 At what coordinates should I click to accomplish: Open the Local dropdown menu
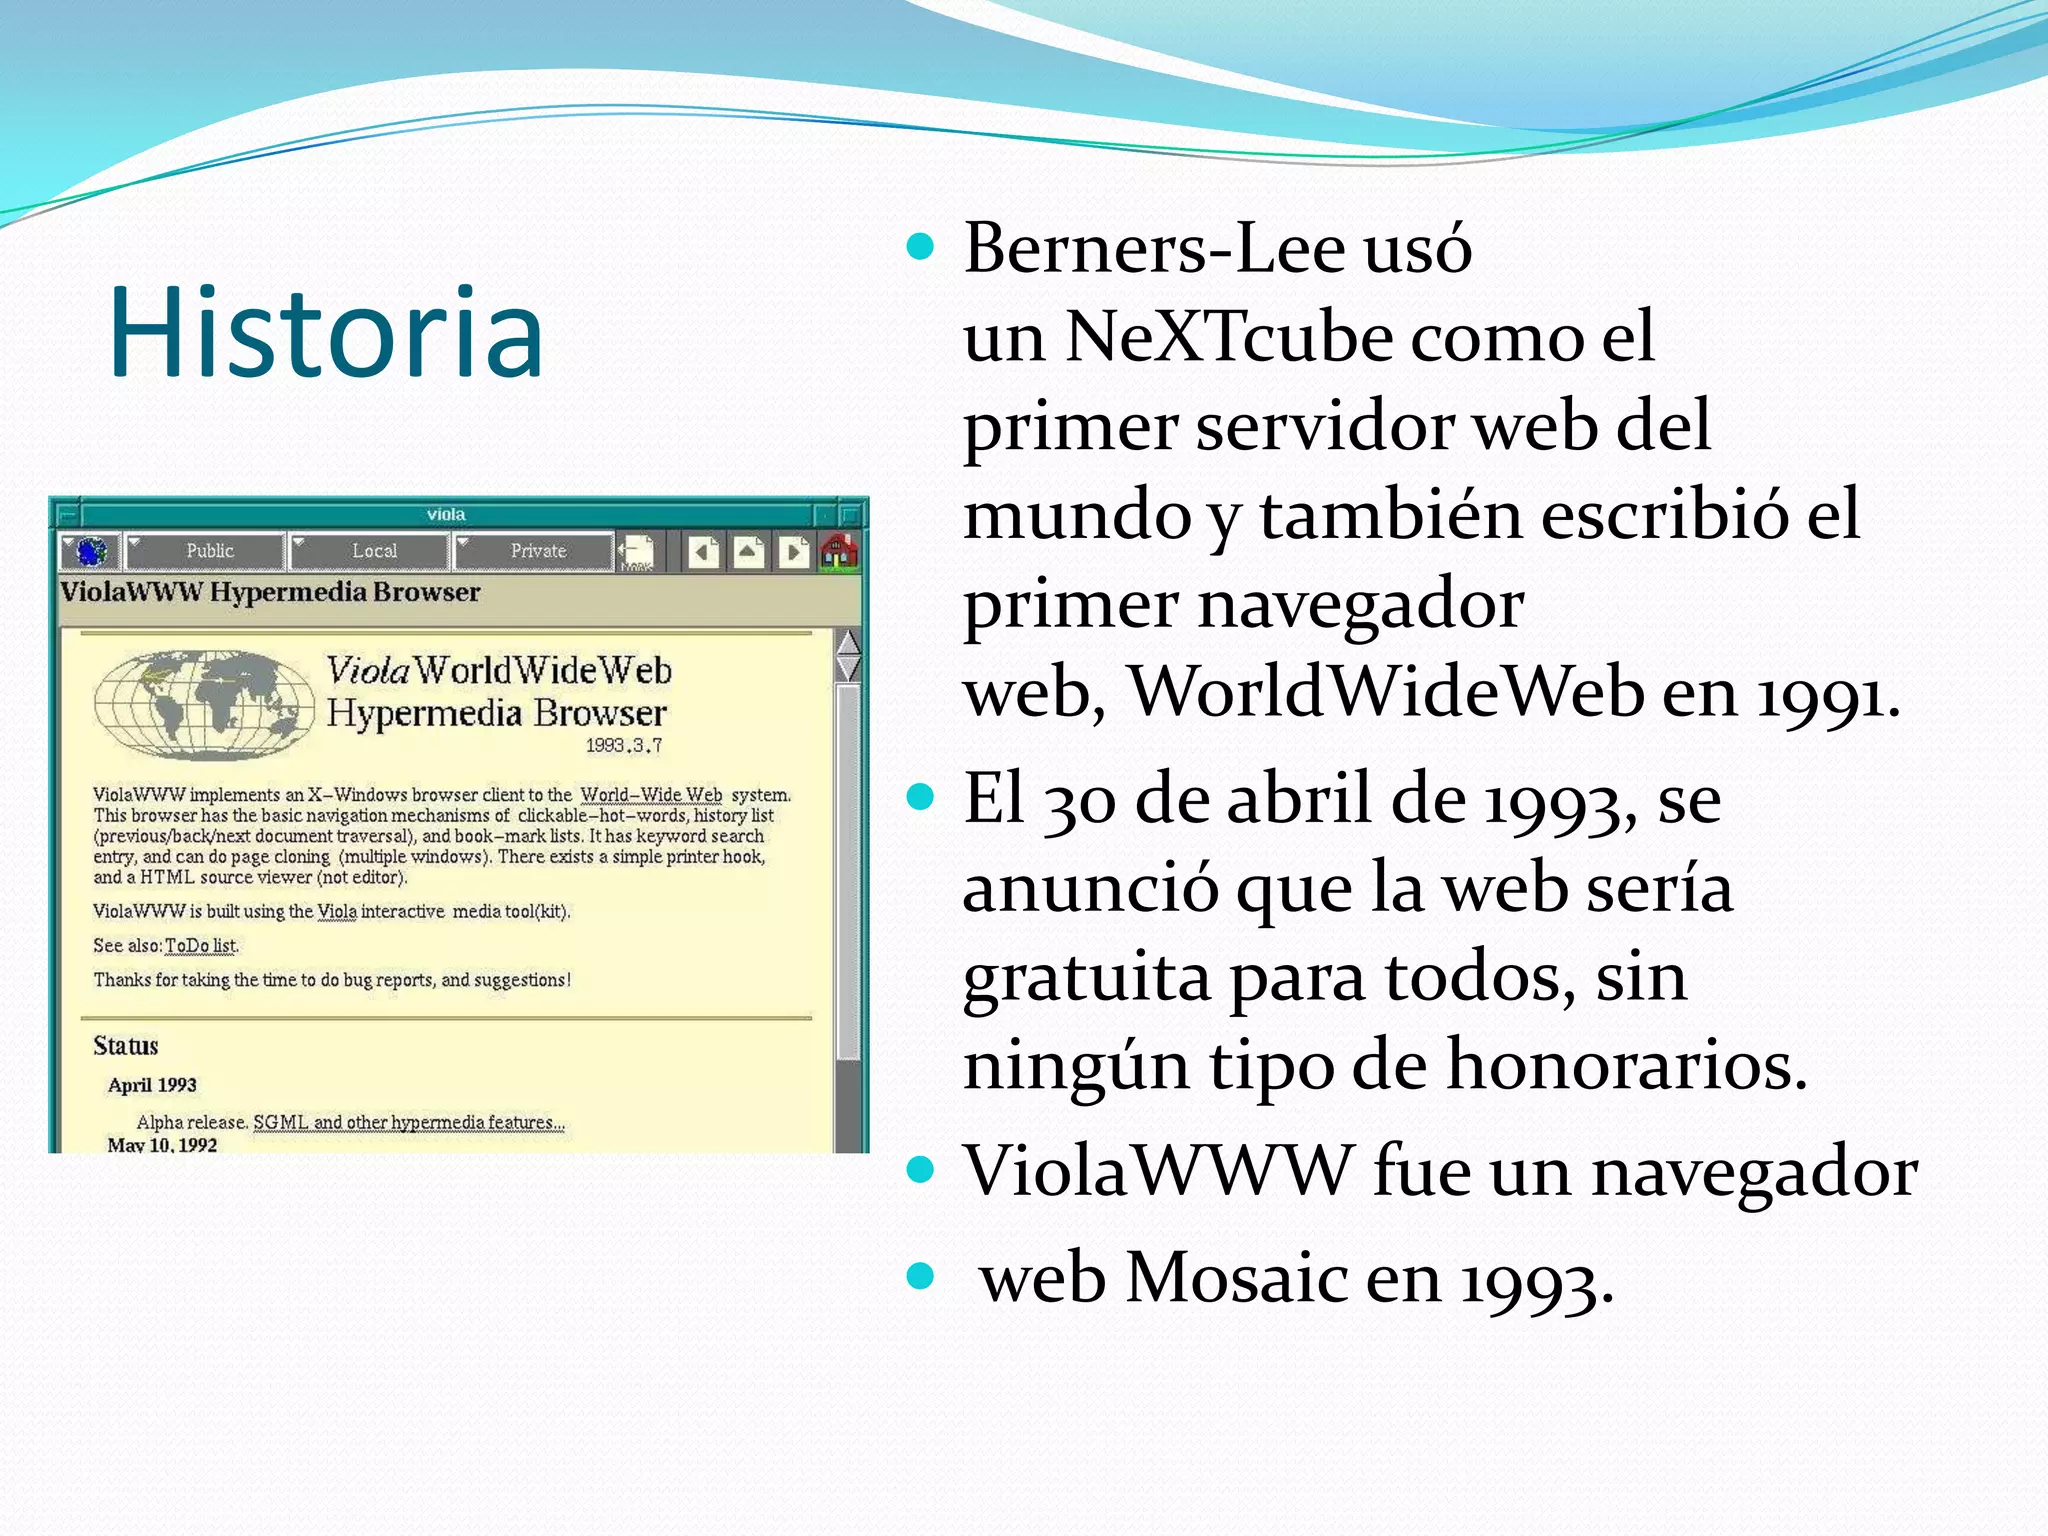pyautogui.click(x=370, y=551)
